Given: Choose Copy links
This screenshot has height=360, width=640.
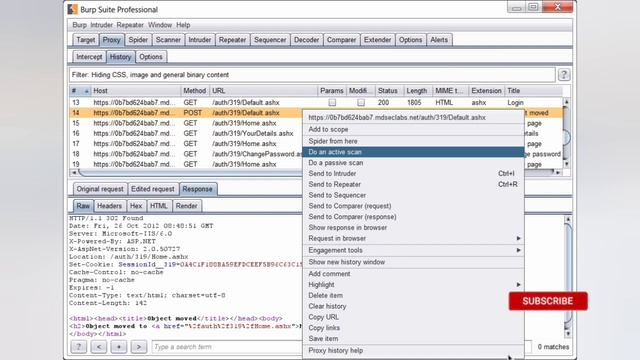Looking at the screenshot, I should (413, 328).
